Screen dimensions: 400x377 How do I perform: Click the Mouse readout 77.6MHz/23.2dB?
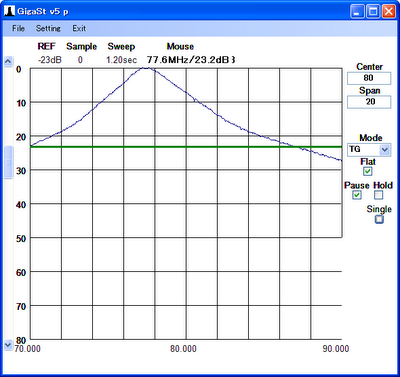tap(191, 60)
